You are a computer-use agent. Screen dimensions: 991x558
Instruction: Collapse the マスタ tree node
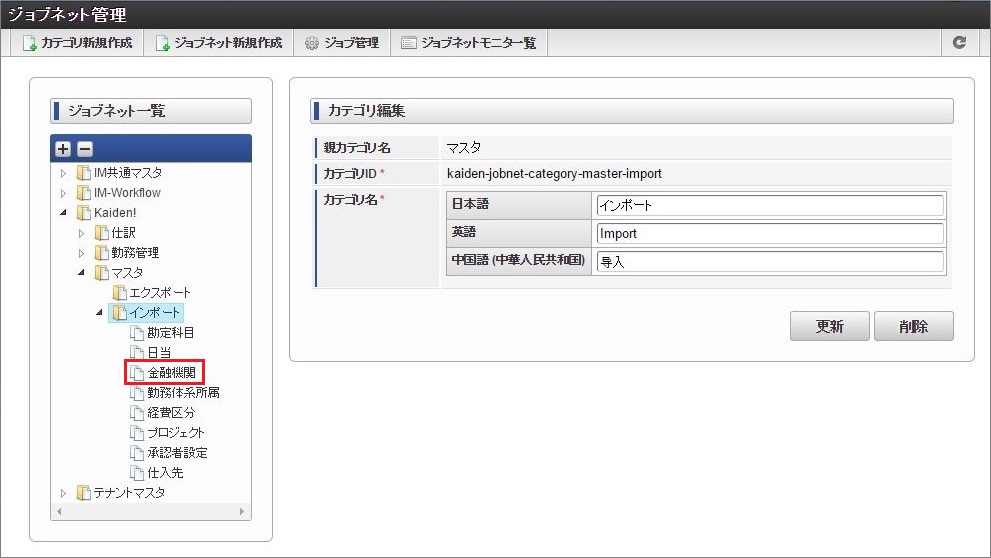(81, 272)
